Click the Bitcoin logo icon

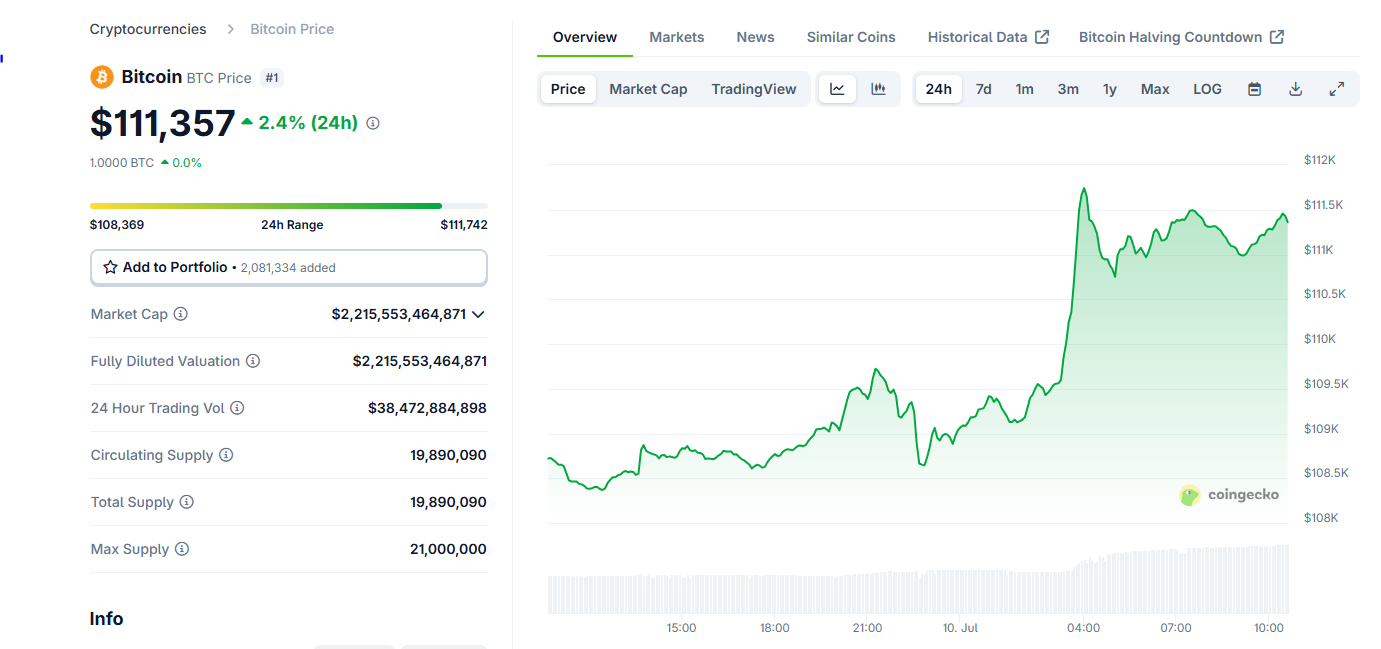pos(102,77)
